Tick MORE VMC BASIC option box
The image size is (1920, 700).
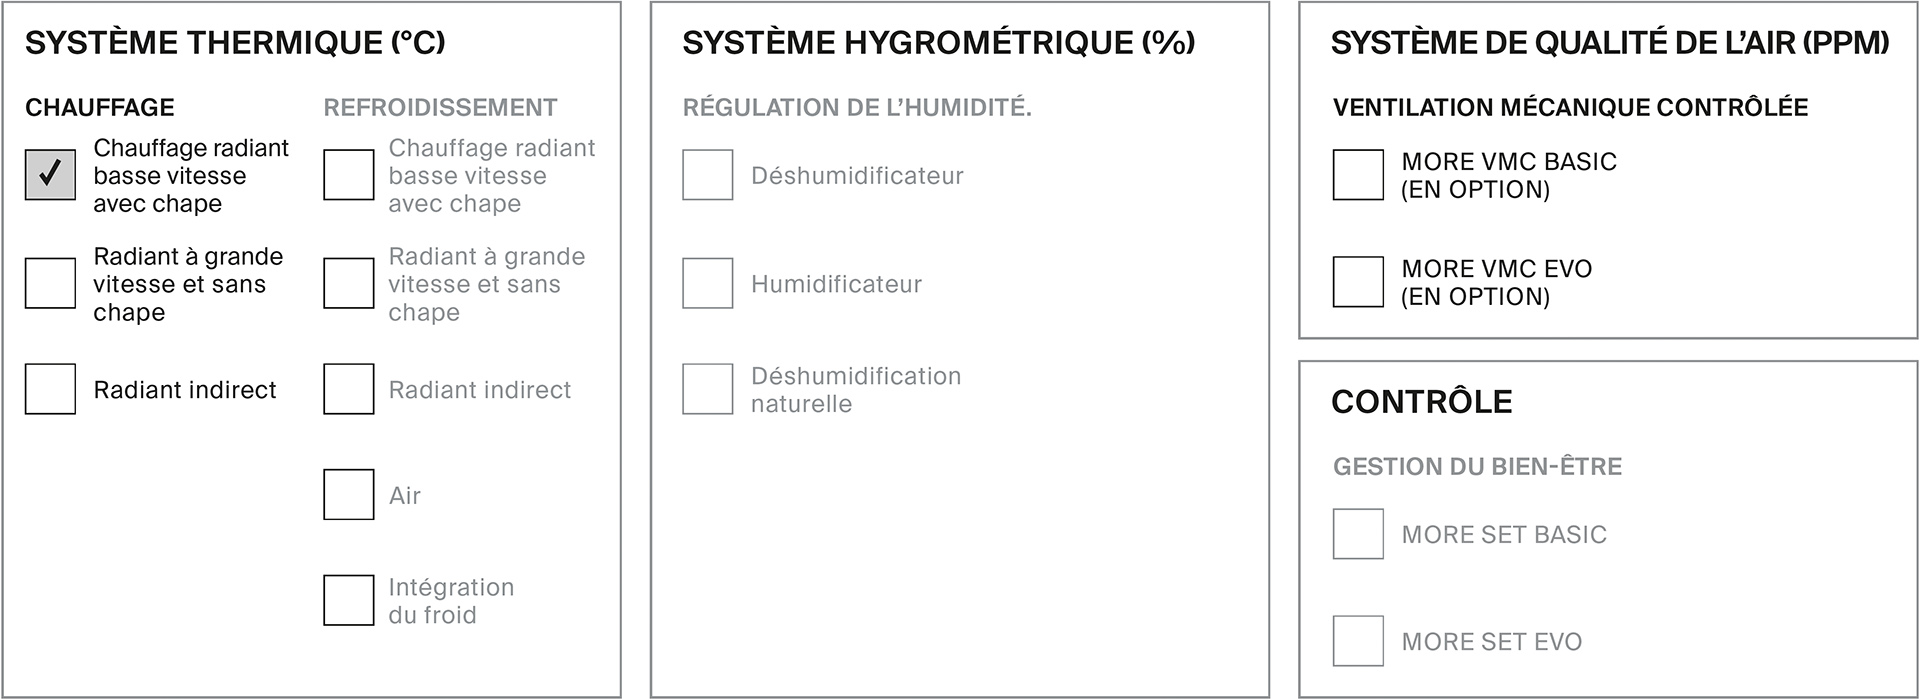click(1358, 175)
